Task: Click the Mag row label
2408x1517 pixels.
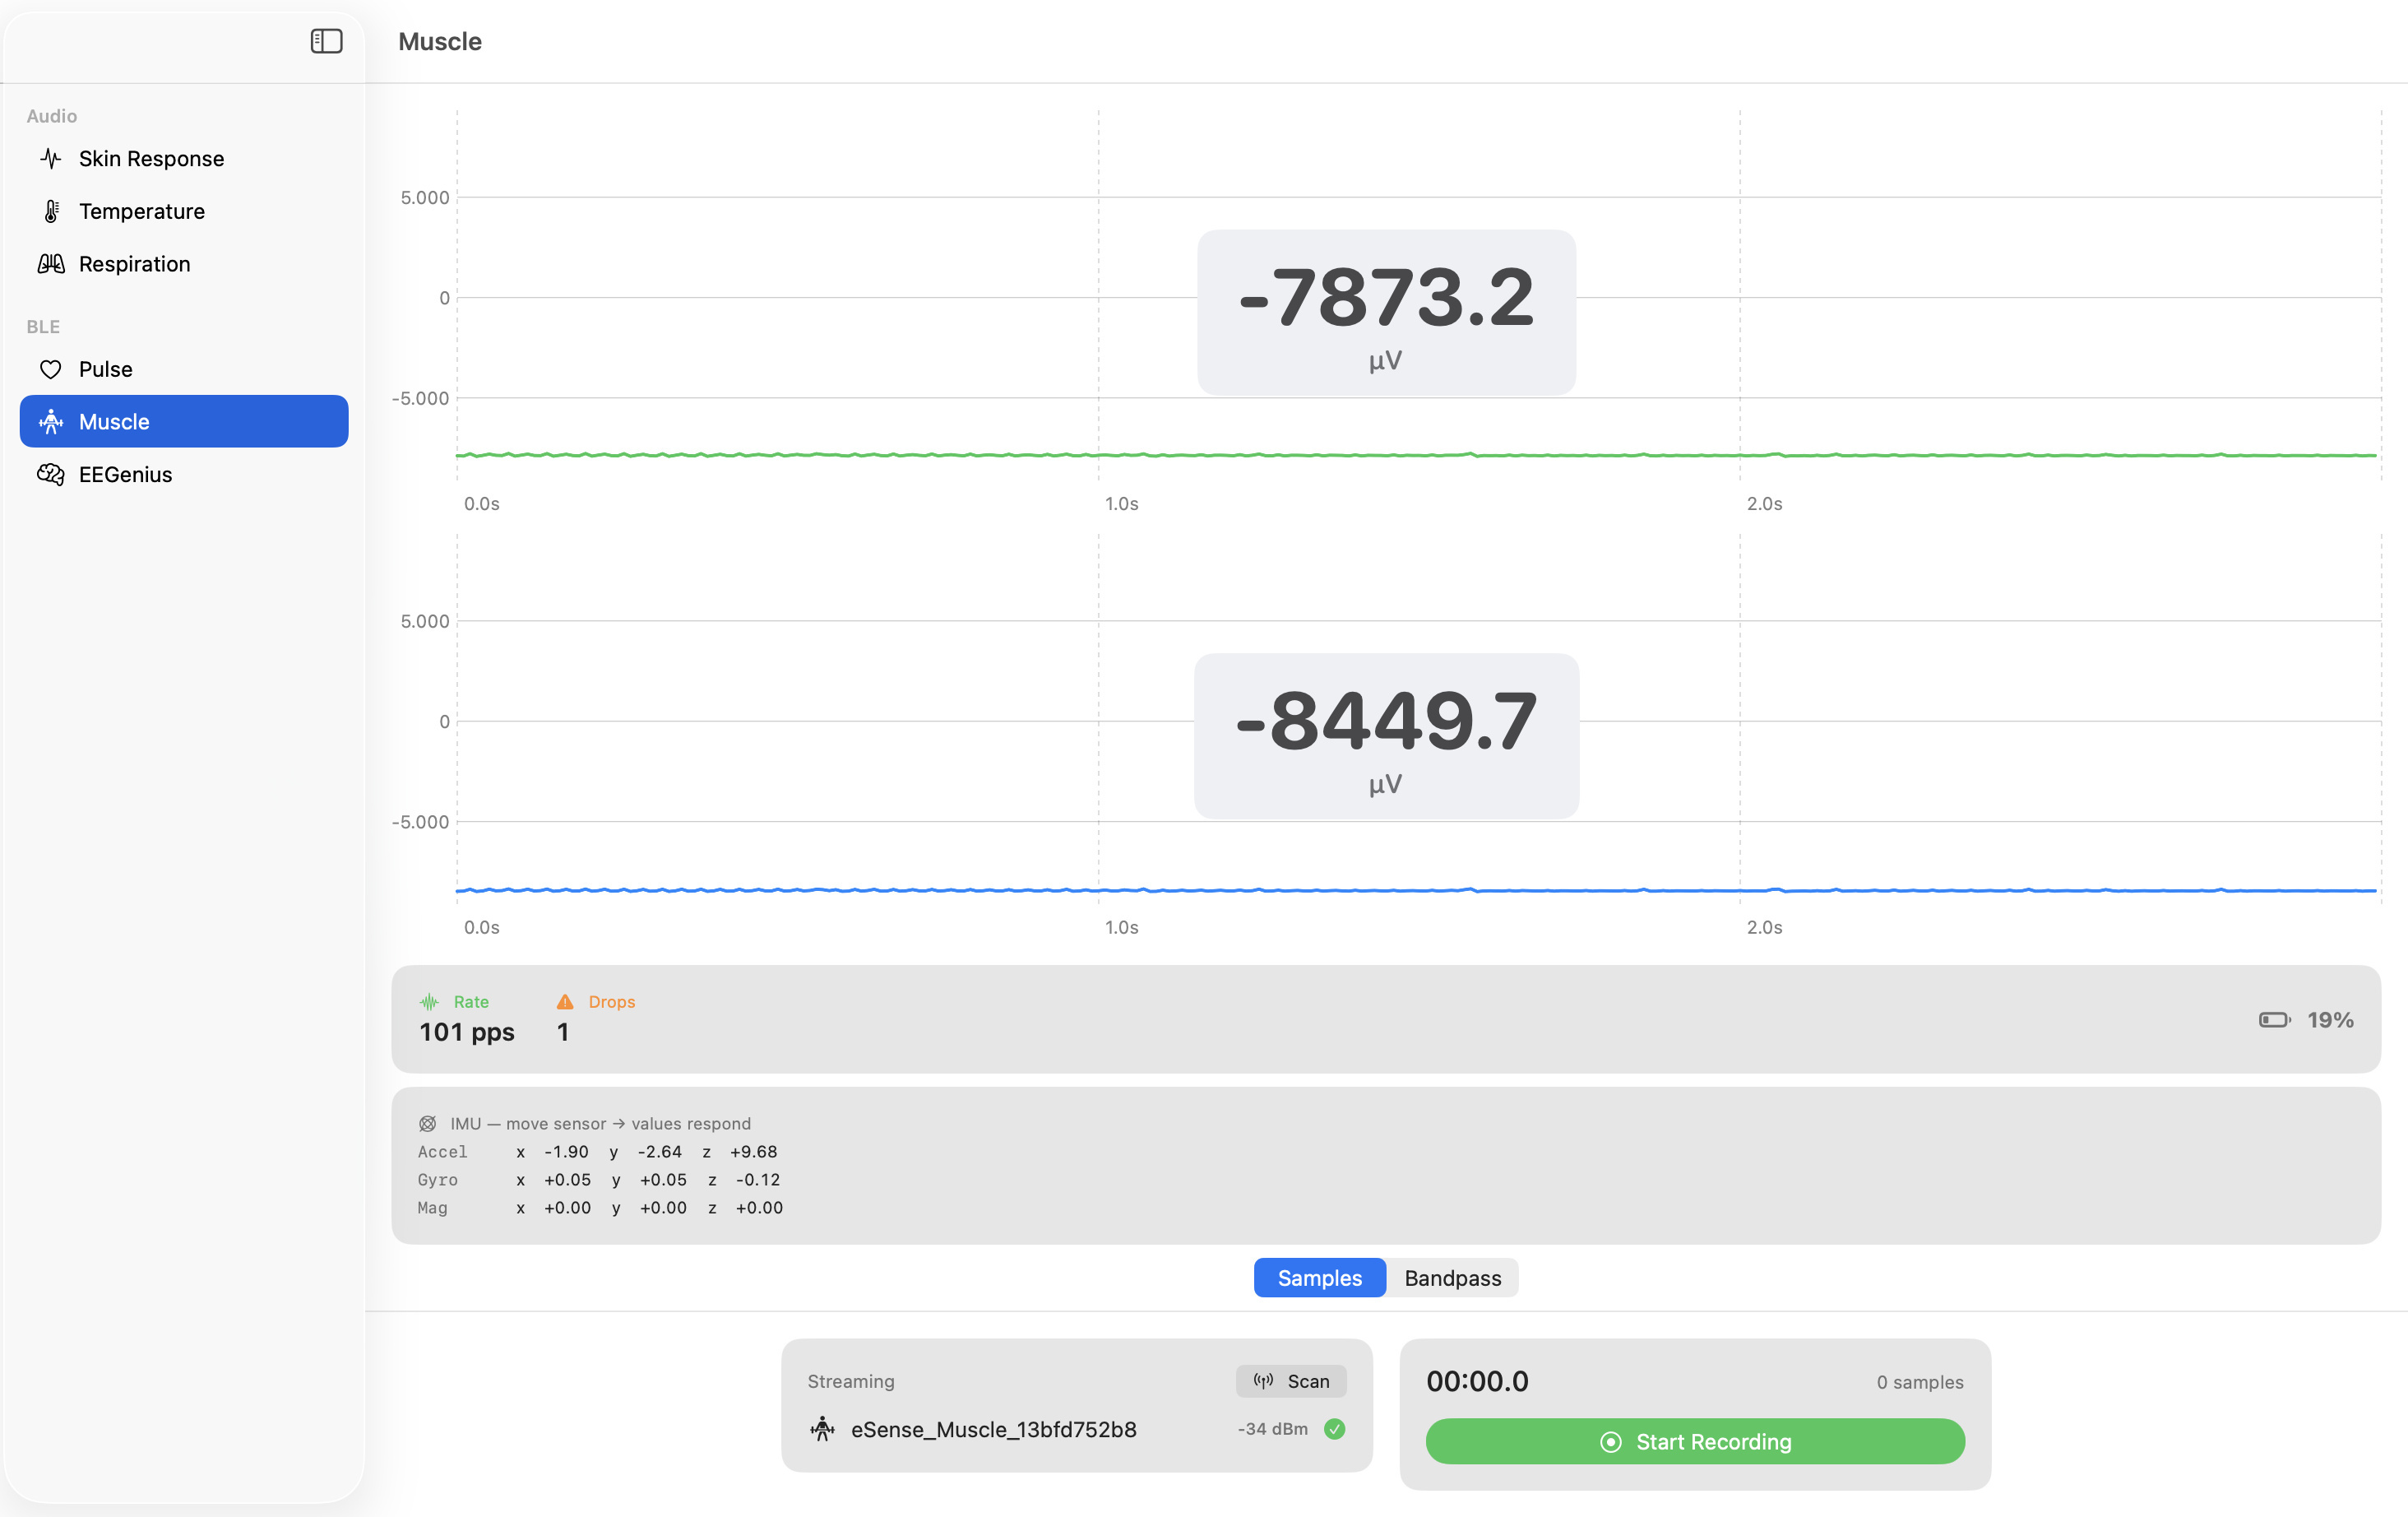Action: coord(433,1208)
